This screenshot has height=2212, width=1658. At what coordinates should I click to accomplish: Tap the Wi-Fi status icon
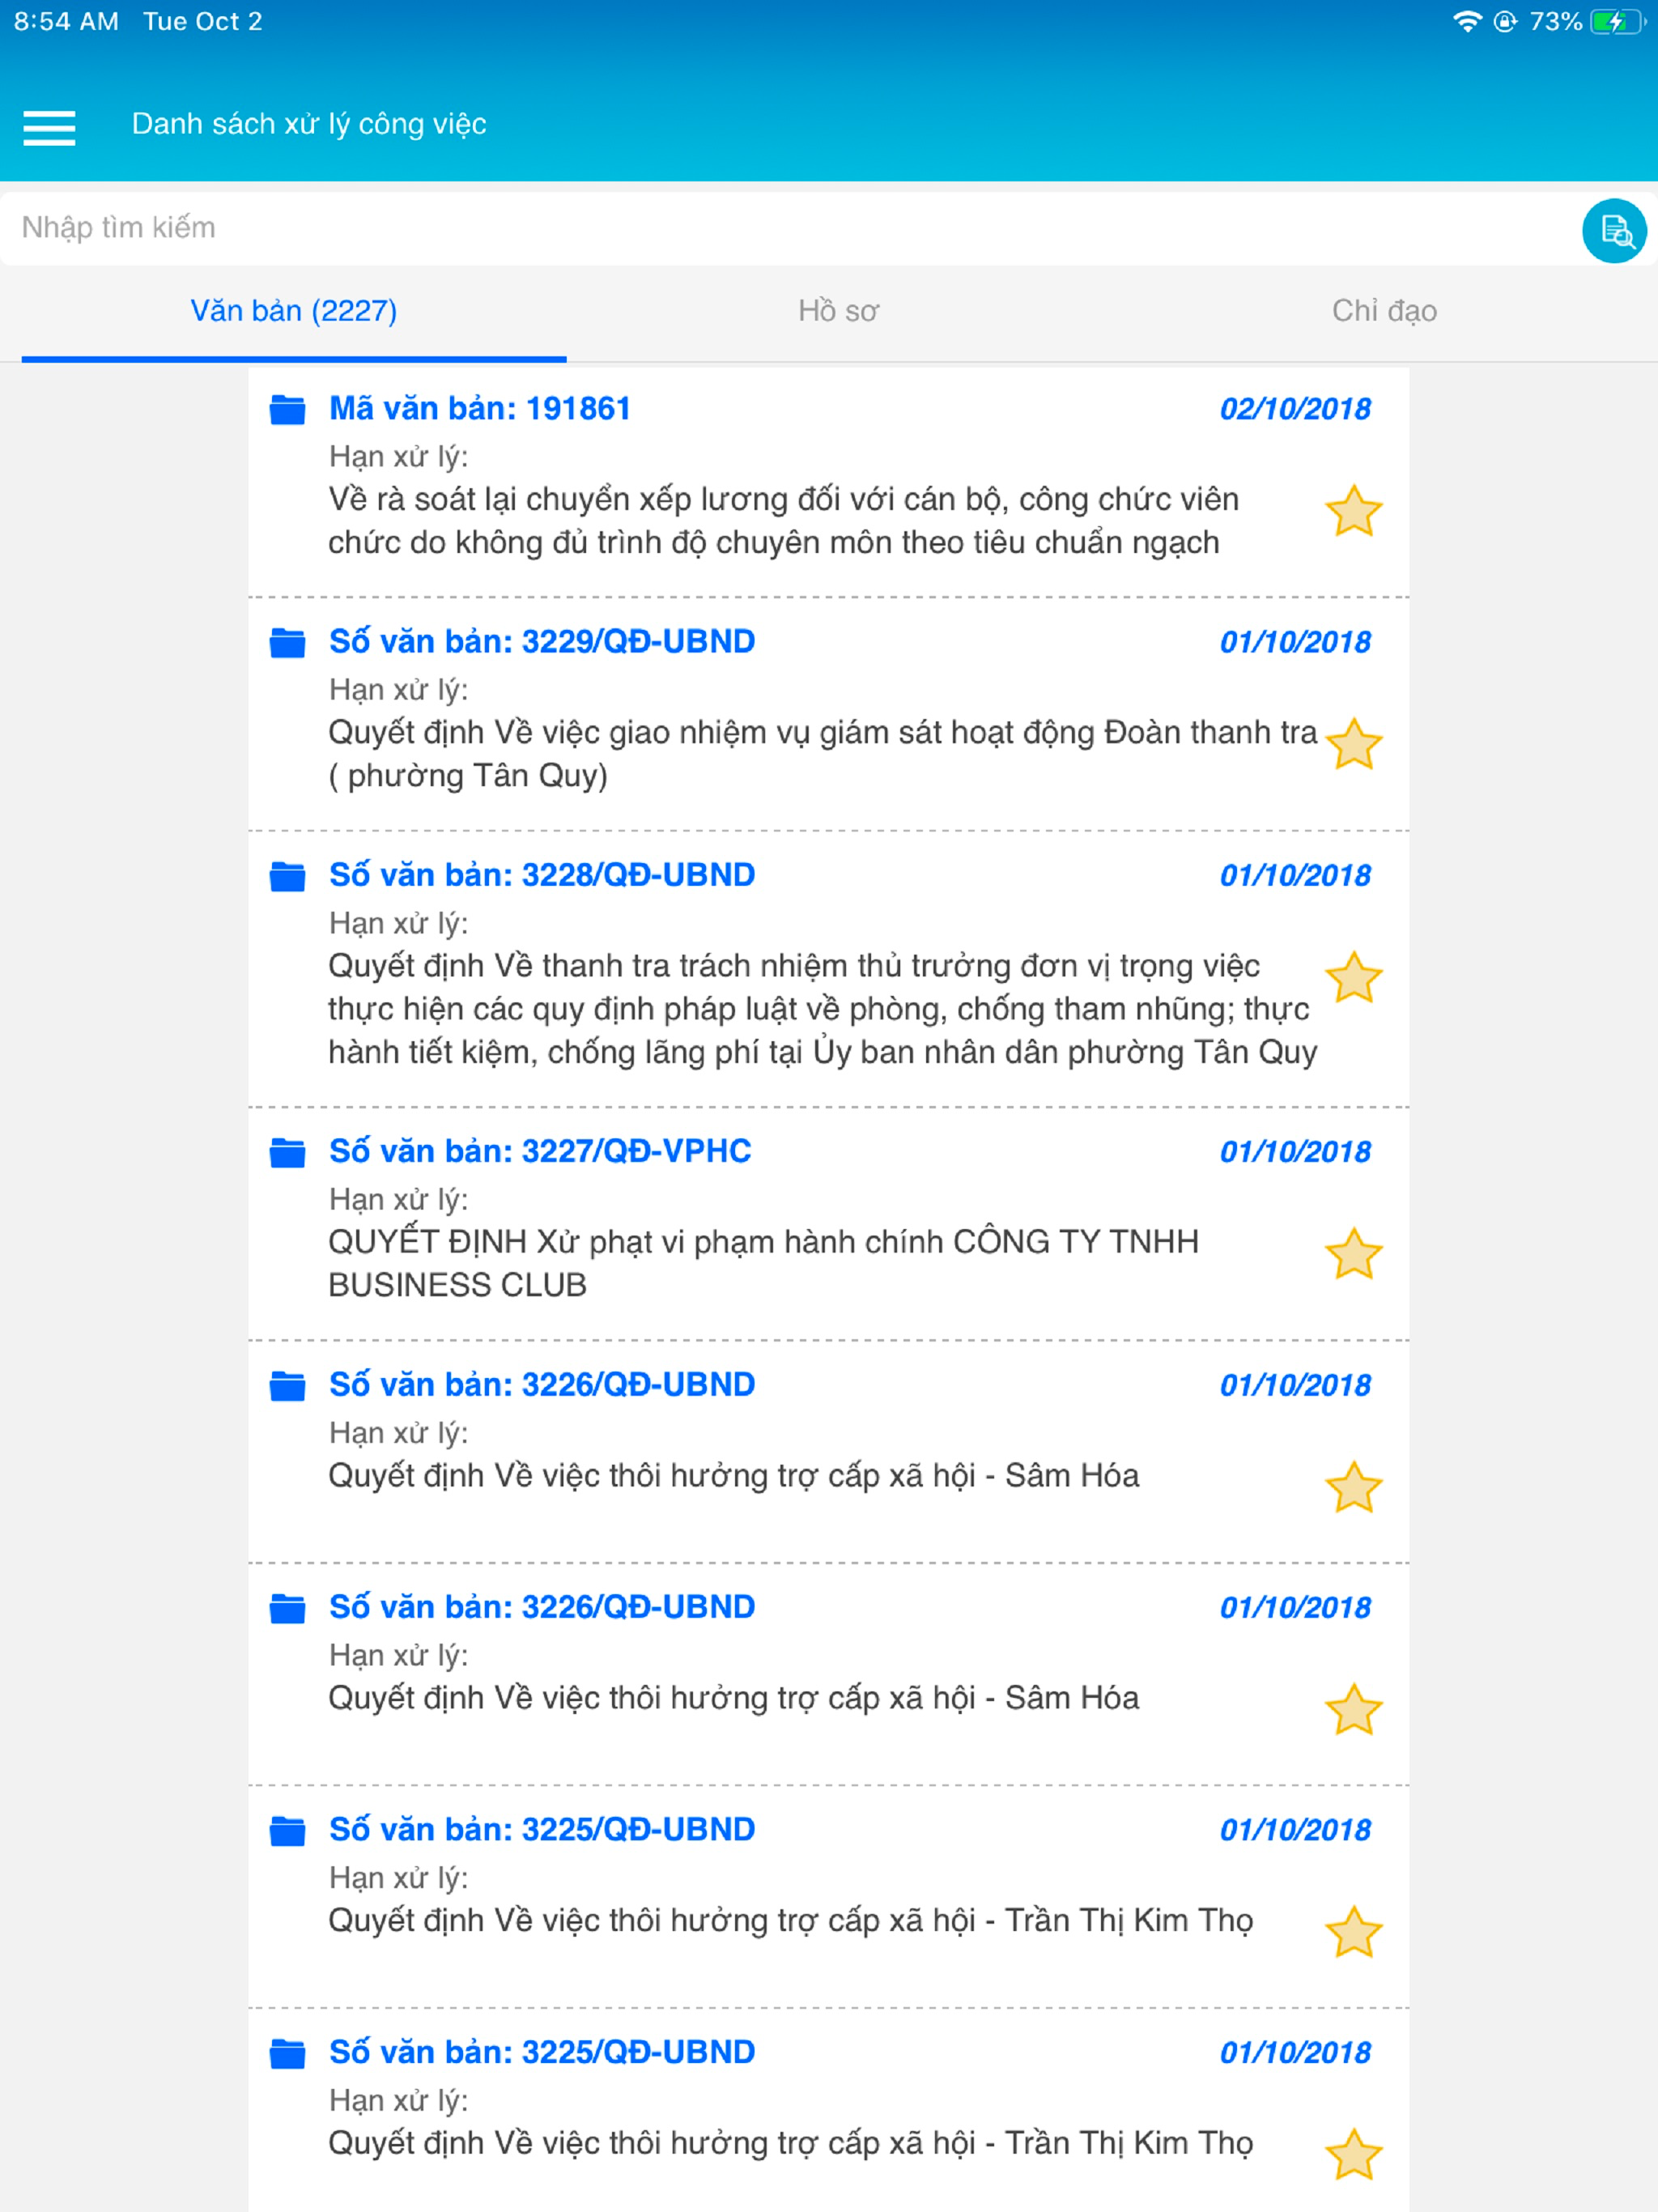click(x=1467, y=21)
